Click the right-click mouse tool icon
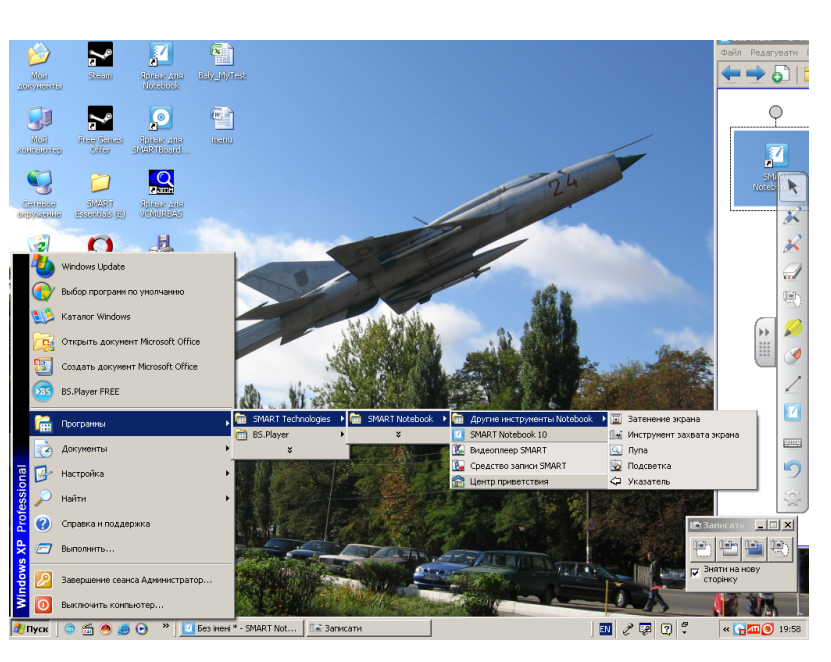This screenshot has width=831, height=662. point(792,356)
